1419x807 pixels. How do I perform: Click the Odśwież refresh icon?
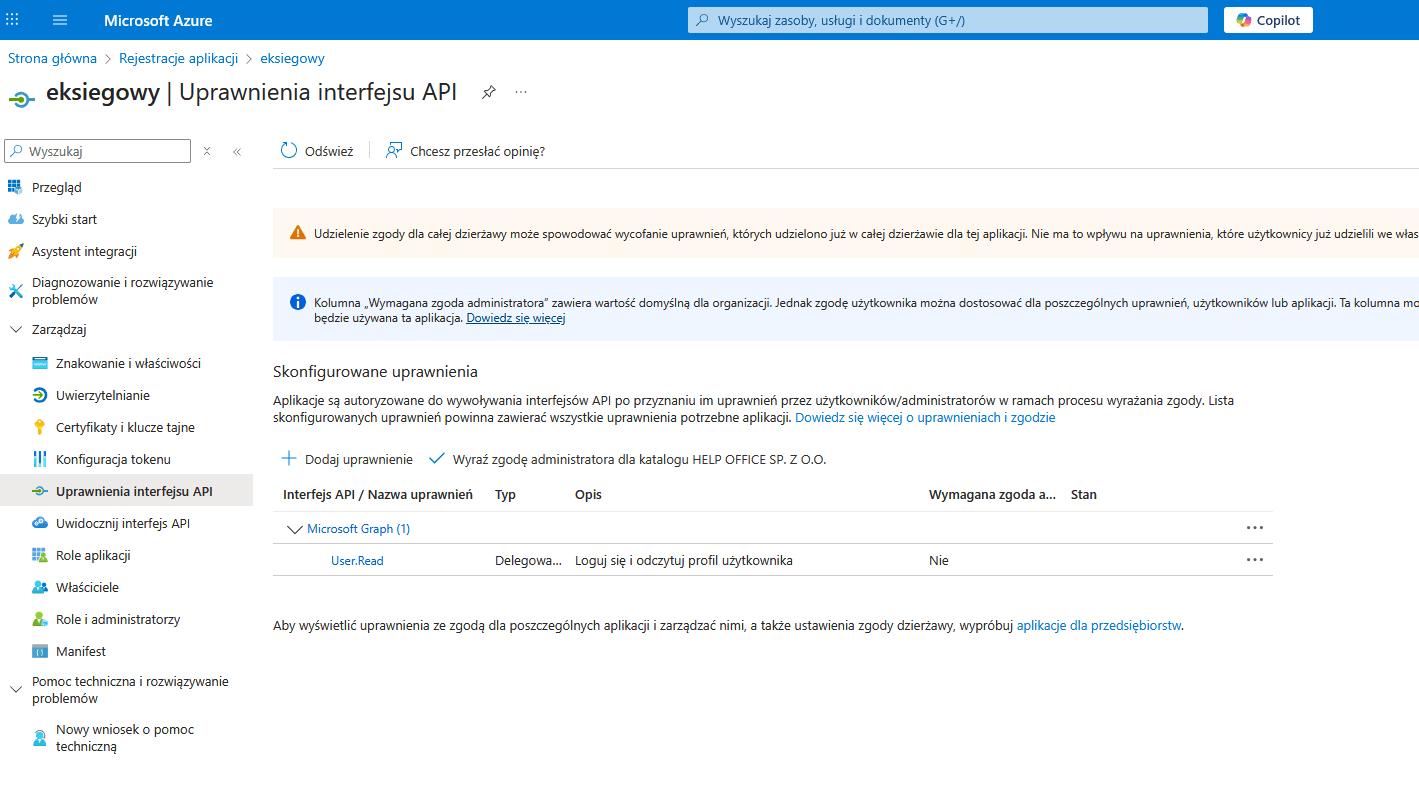click(x=289, y=151)
